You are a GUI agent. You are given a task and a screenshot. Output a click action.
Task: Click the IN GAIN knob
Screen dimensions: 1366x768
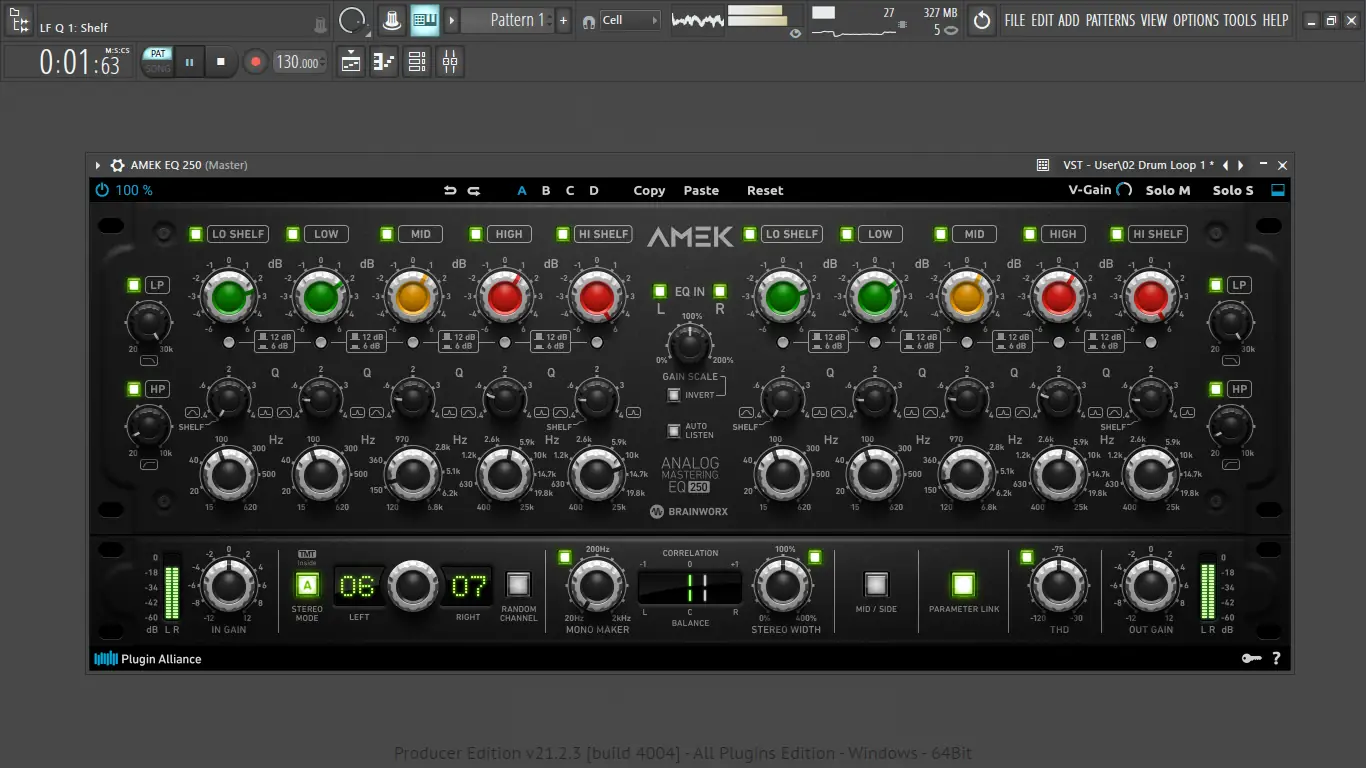point(229,585)
